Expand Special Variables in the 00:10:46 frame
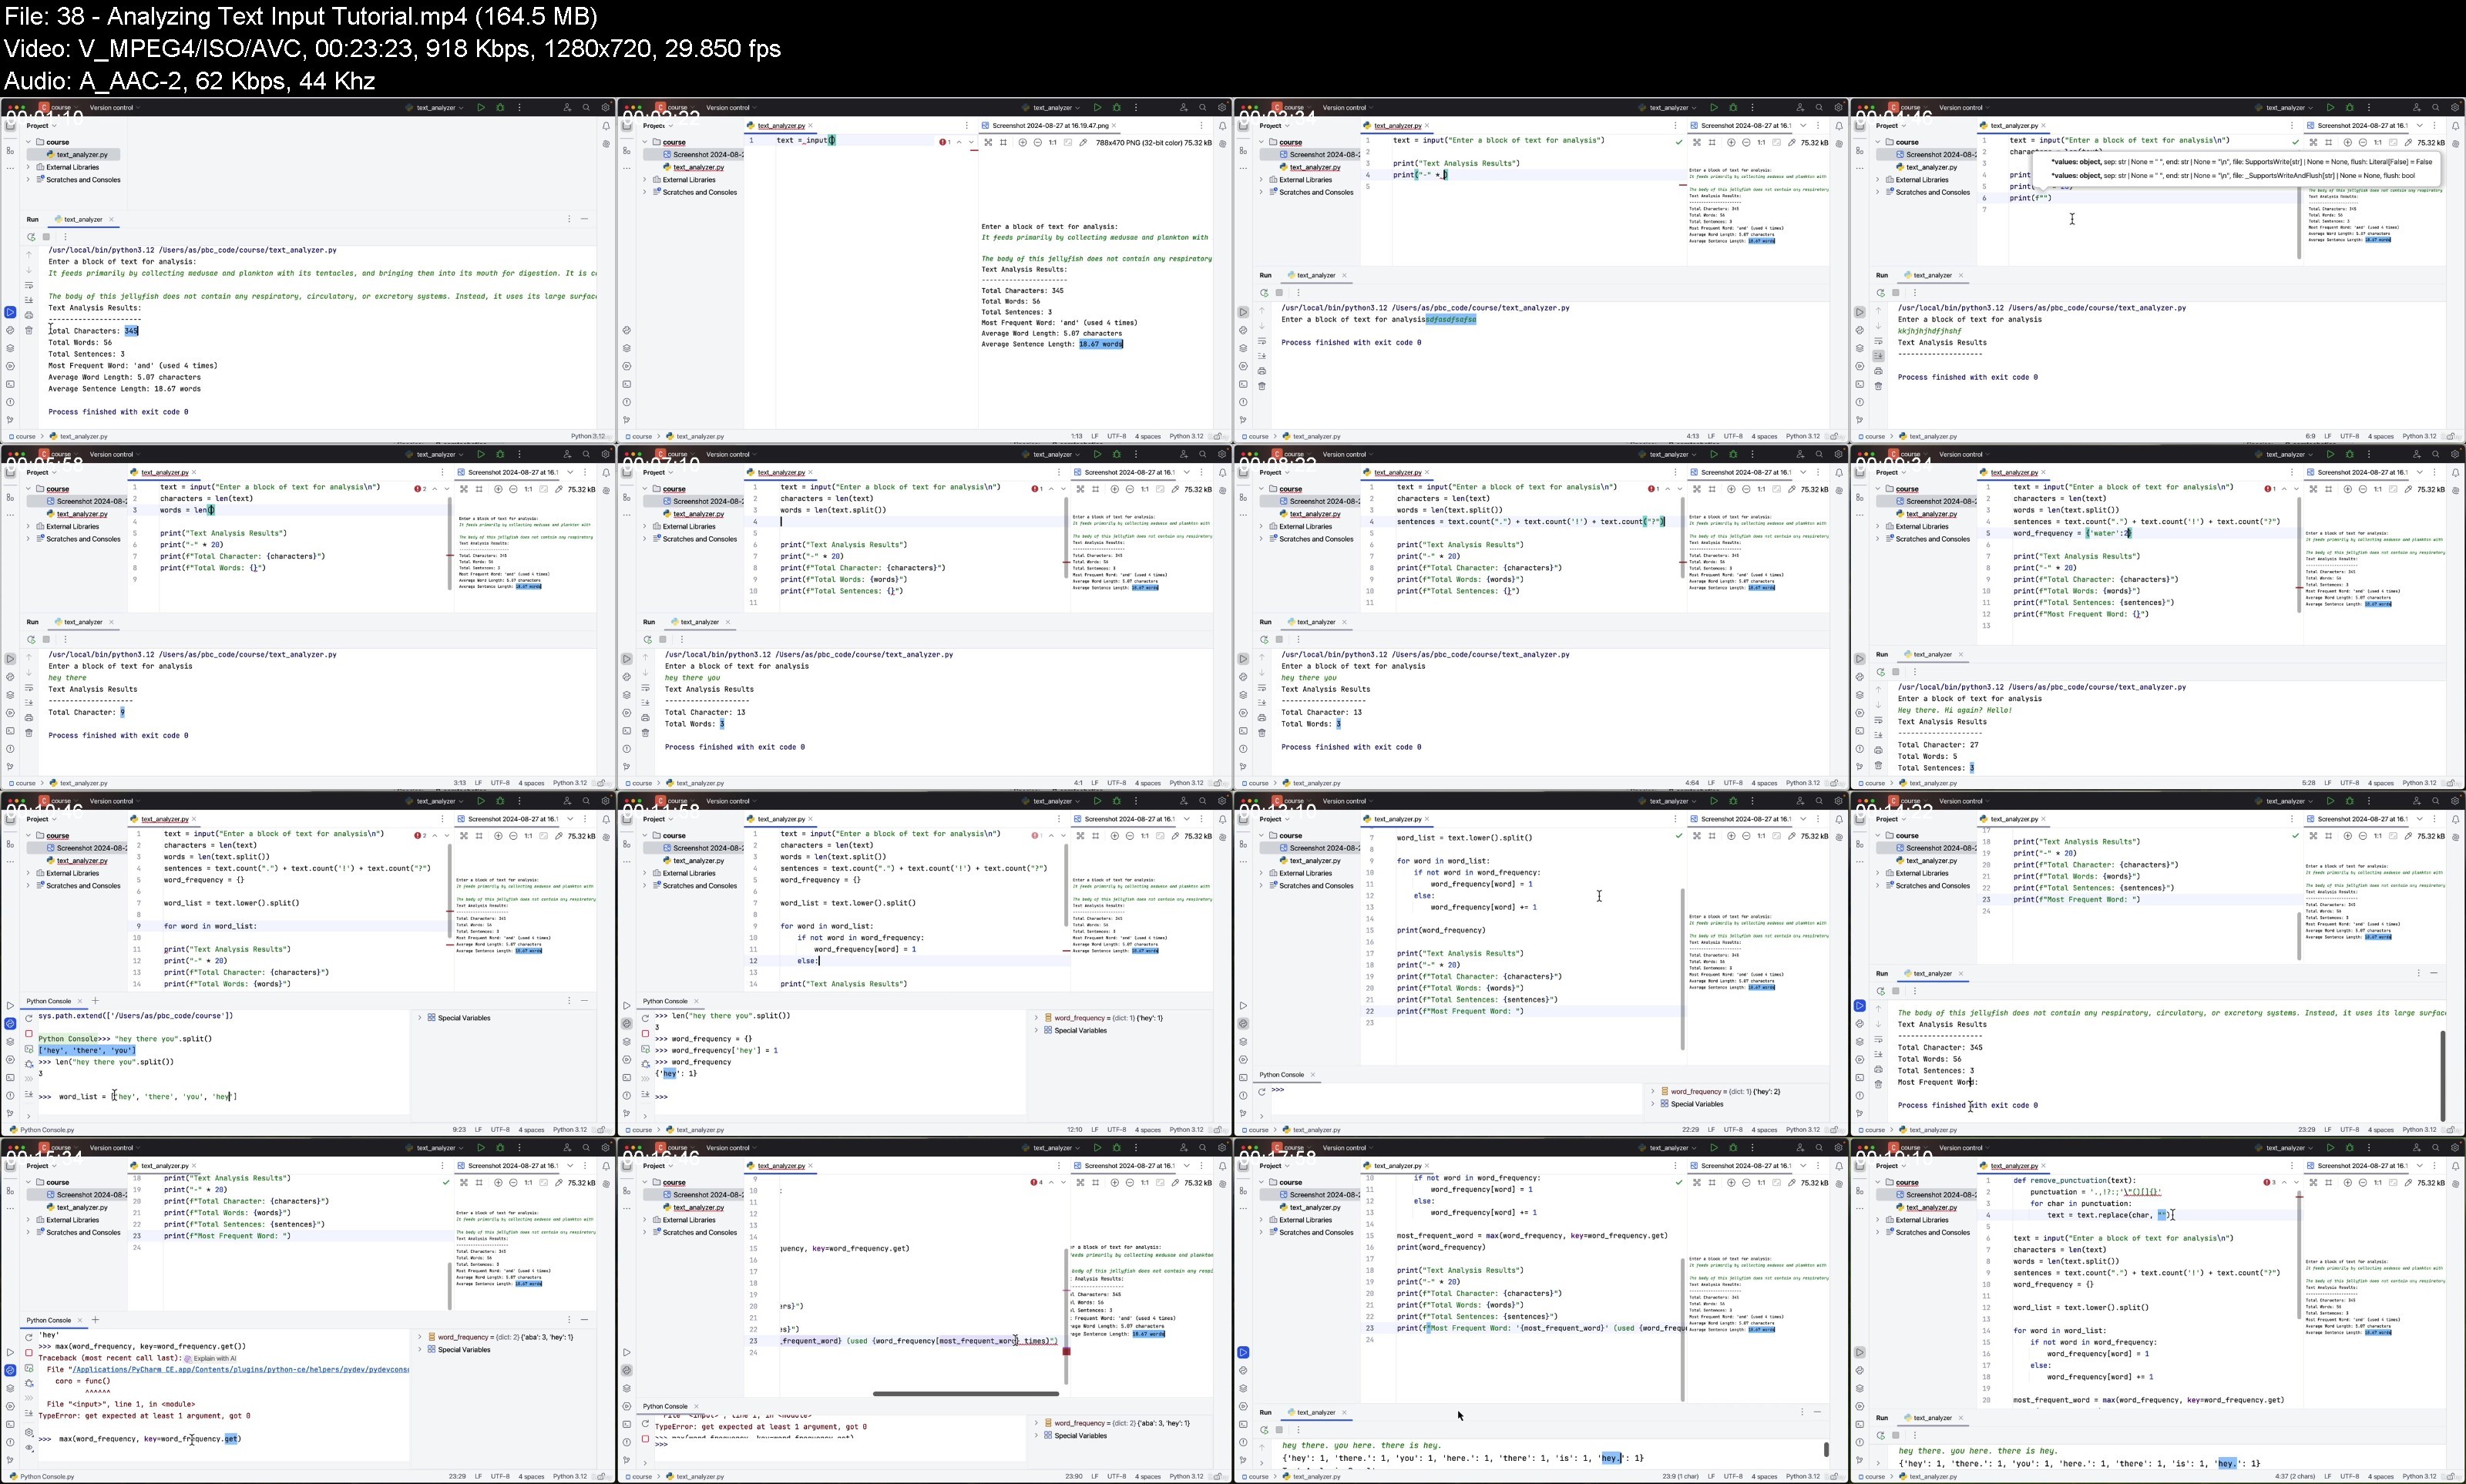The image size is (2466, 1484). [420, 1018]
